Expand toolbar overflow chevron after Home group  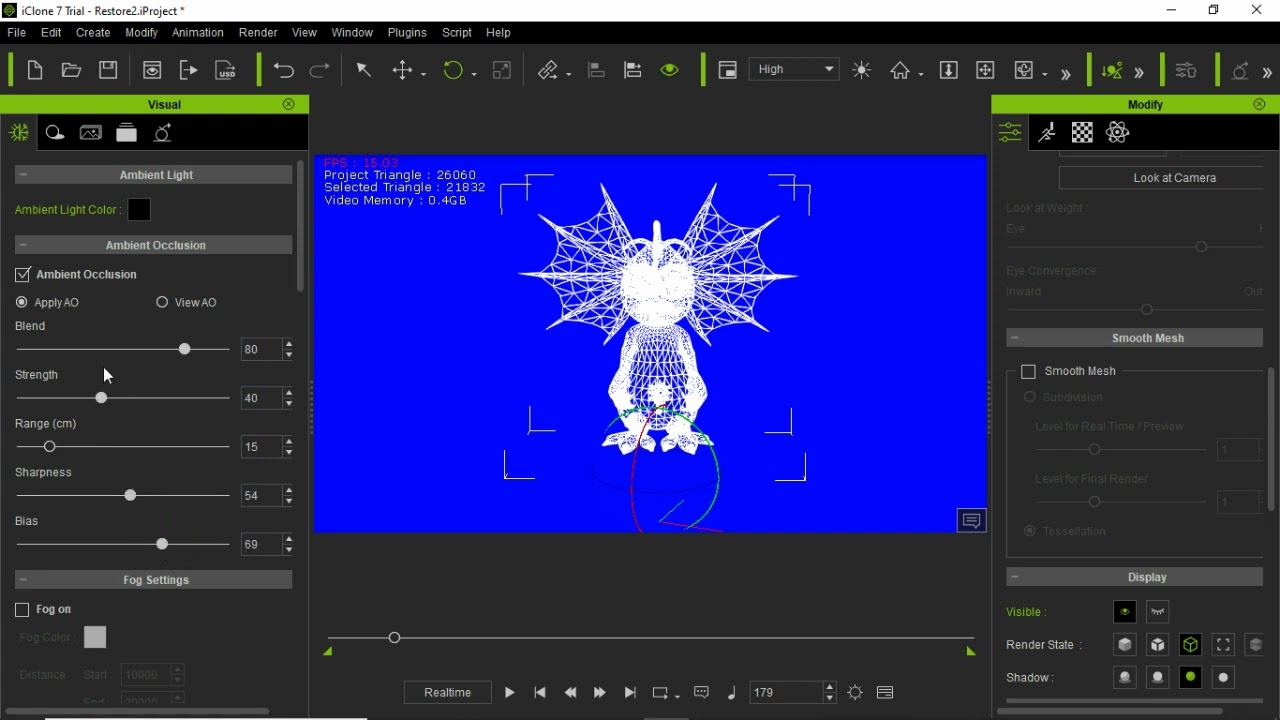[x=1066, y=73]
